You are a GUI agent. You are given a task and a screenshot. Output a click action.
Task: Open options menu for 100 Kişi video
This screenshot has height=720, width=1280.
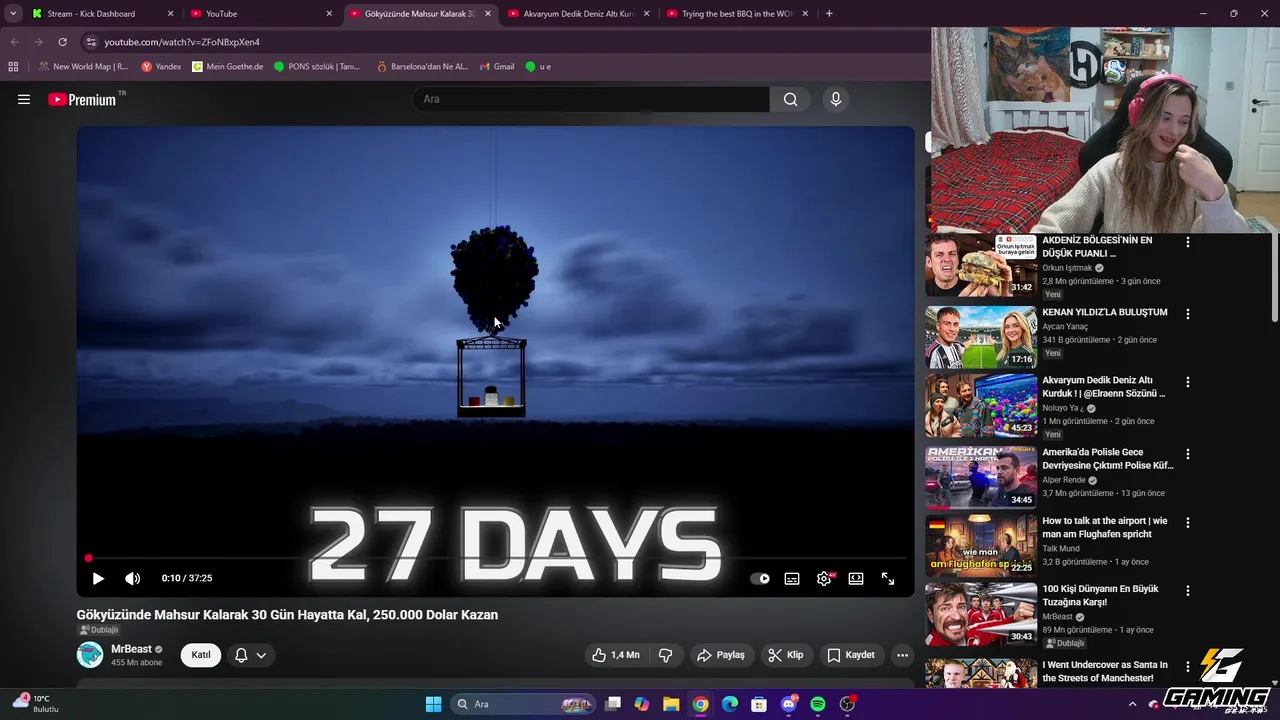coord(1188,591)
